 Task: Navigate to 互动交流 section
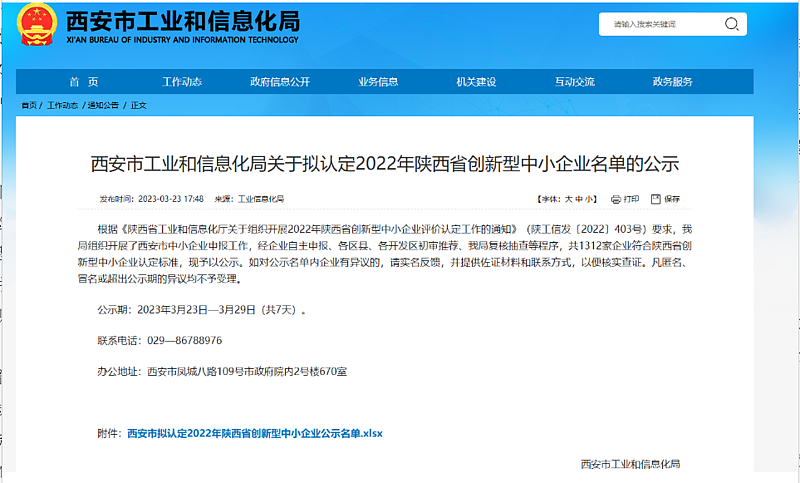574,82
